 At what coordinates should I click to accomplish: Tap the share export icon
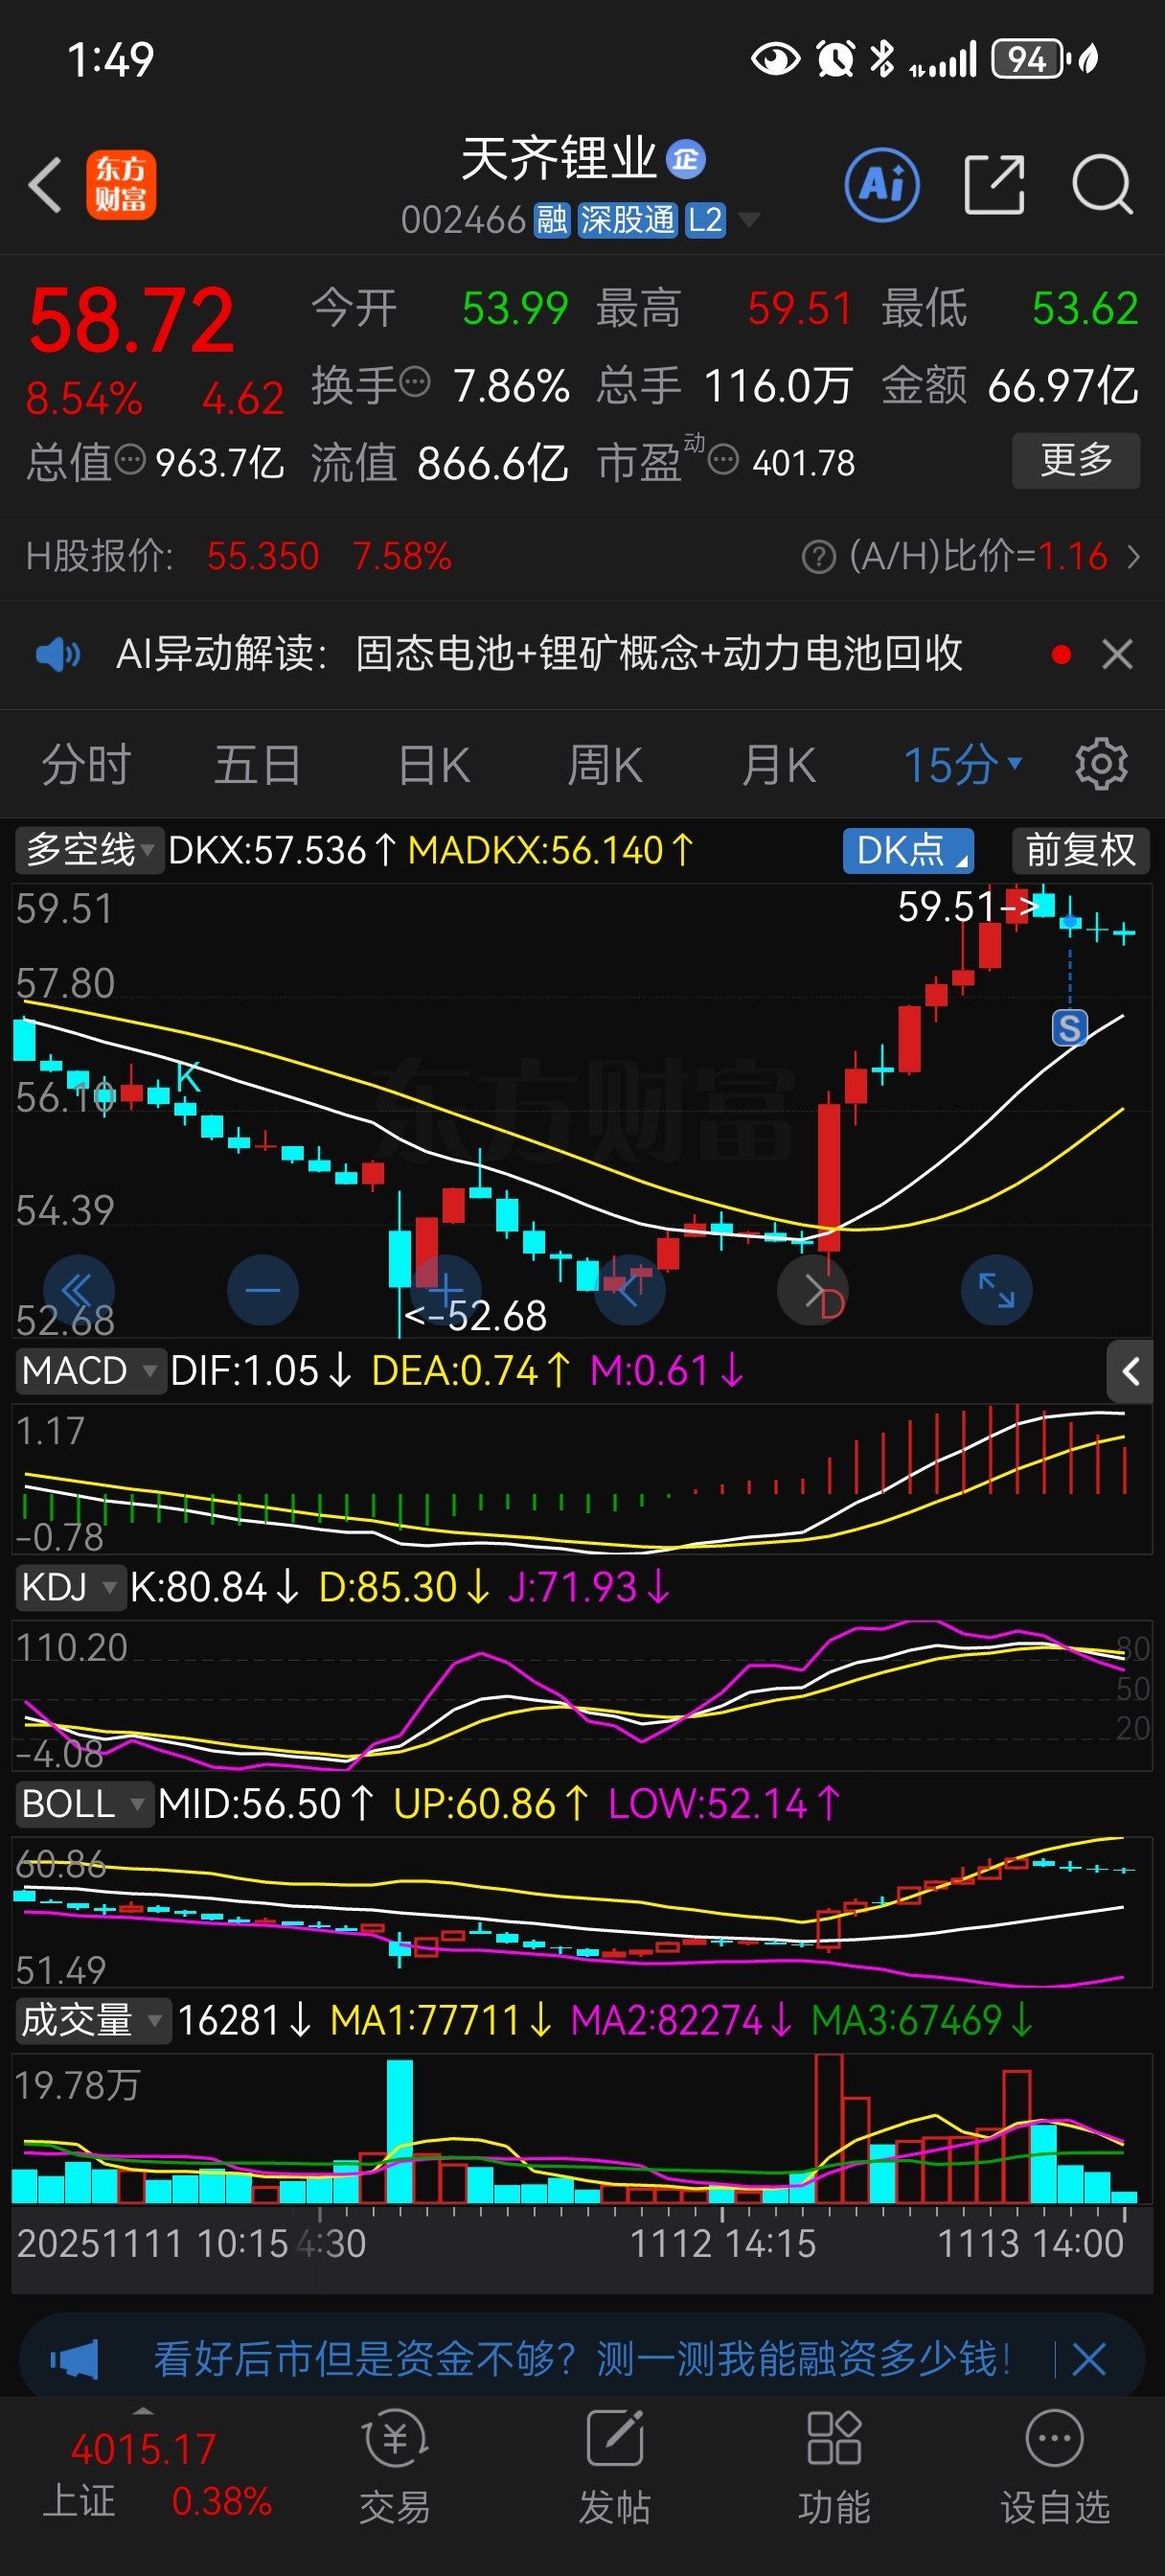coord(995,185)
